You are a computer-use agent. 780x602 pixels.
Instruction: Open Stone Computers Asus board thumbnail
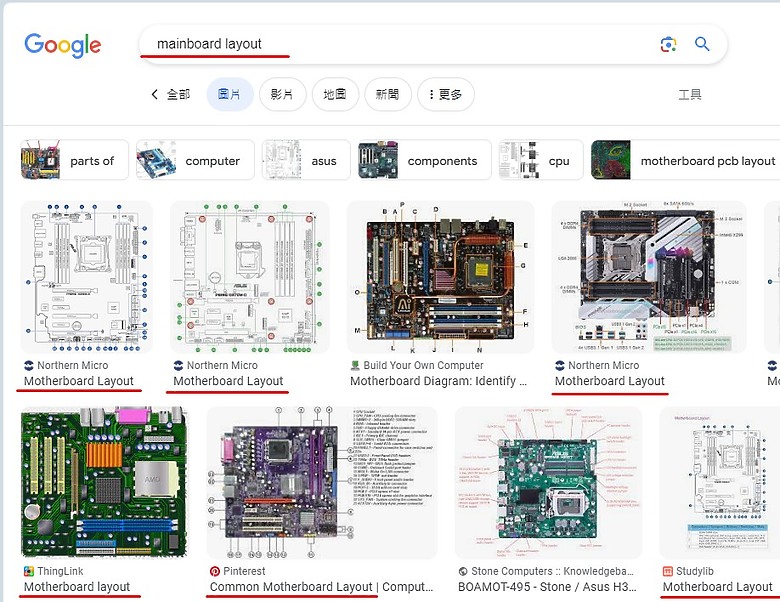[548, 483]
